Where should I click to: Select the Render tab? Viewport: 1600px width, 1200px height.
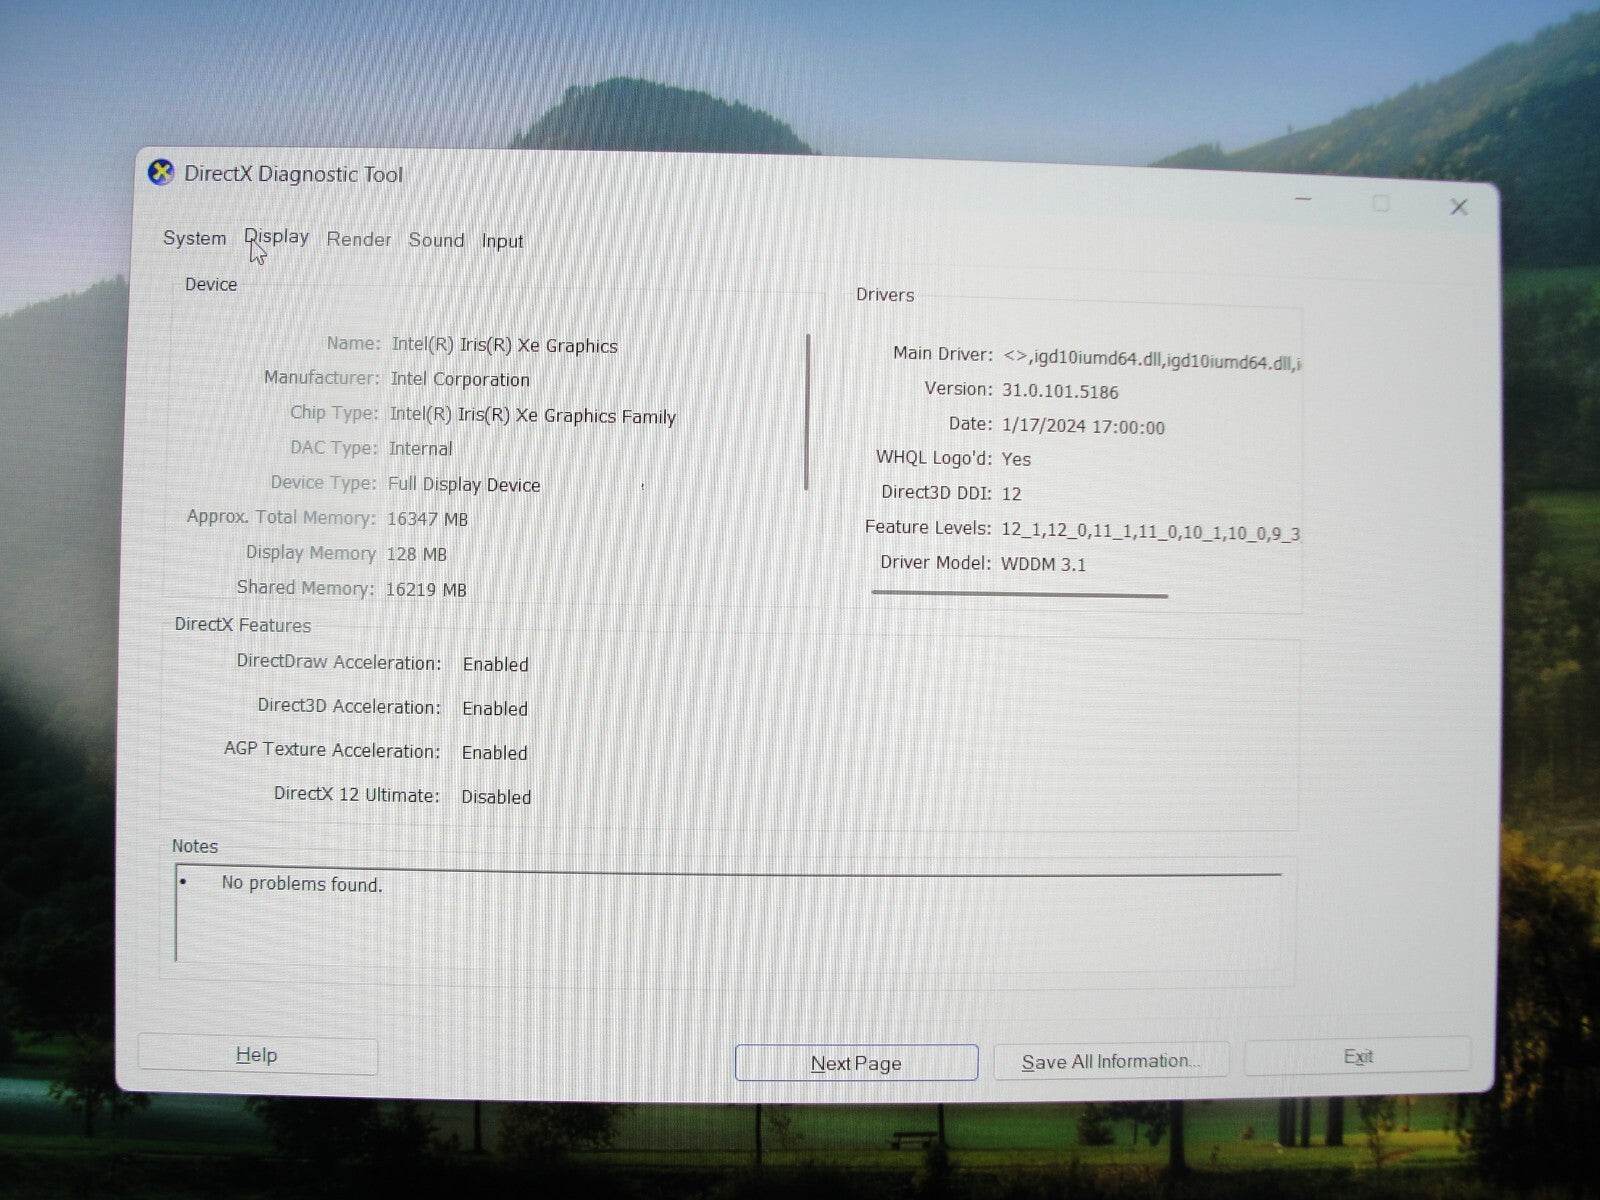pos(358,239)
